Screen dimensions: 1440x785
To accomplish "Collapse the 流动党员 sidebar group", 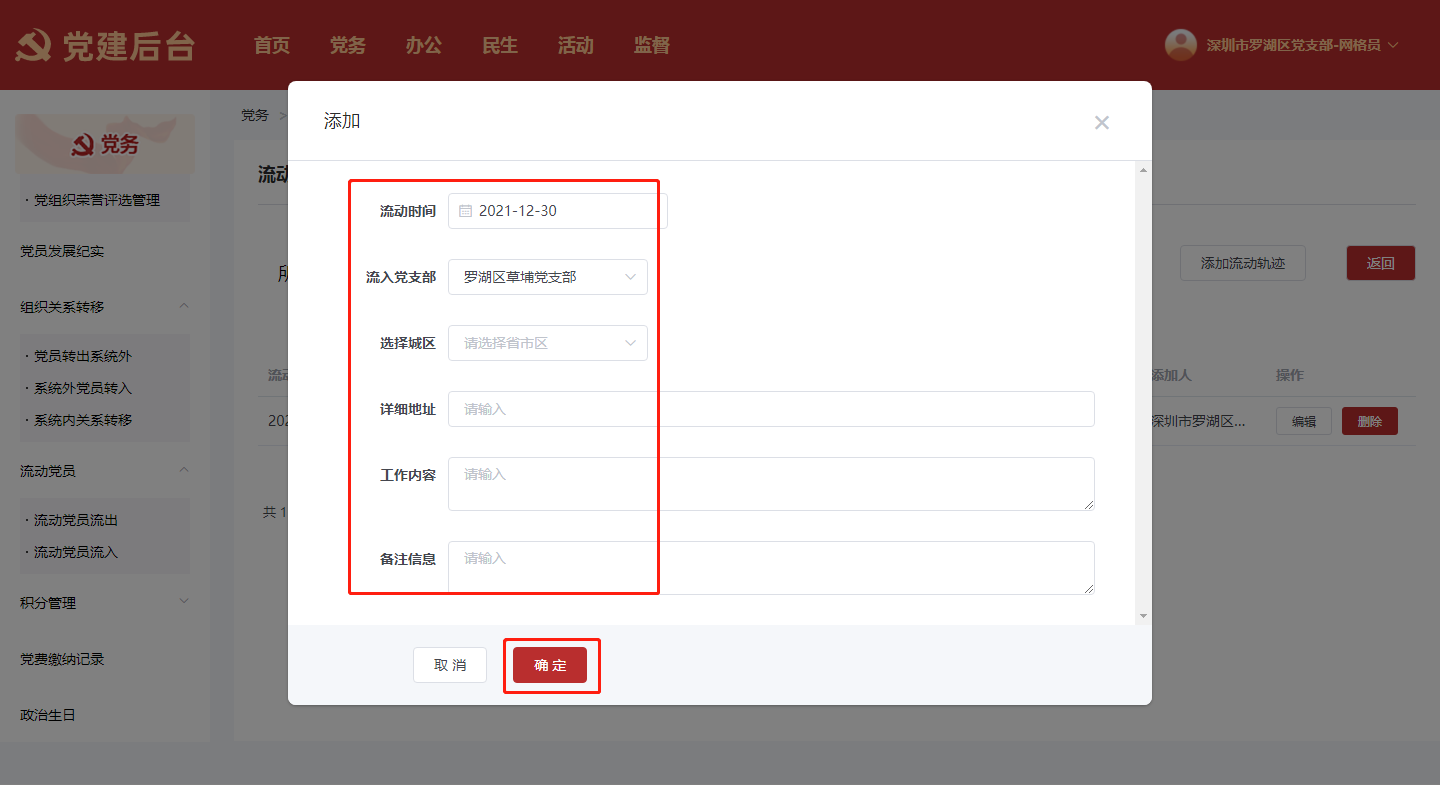I will click(183, 470).
